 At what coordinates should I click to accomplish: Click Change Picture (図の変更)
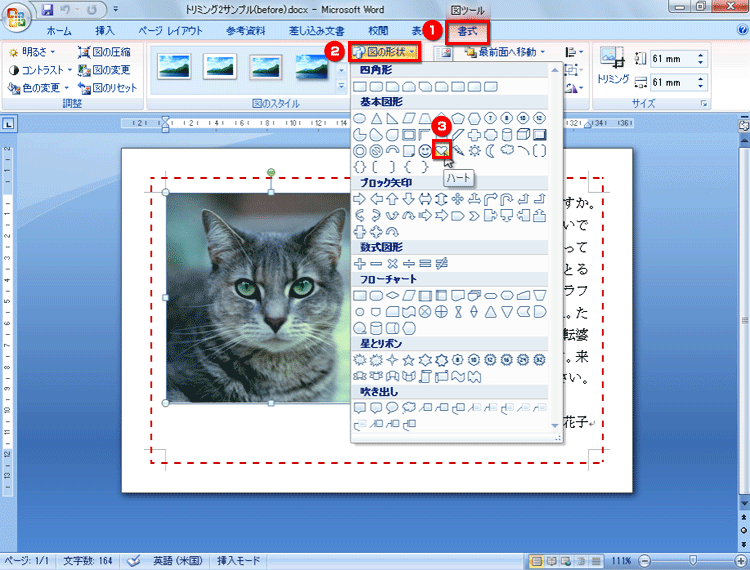104,70
